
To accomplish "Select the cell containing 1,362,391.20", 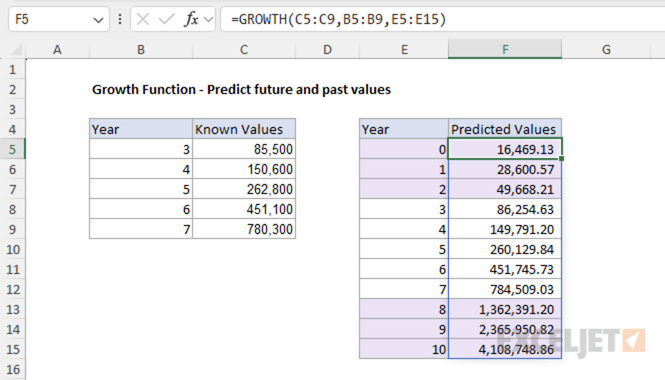I will 505,309.
